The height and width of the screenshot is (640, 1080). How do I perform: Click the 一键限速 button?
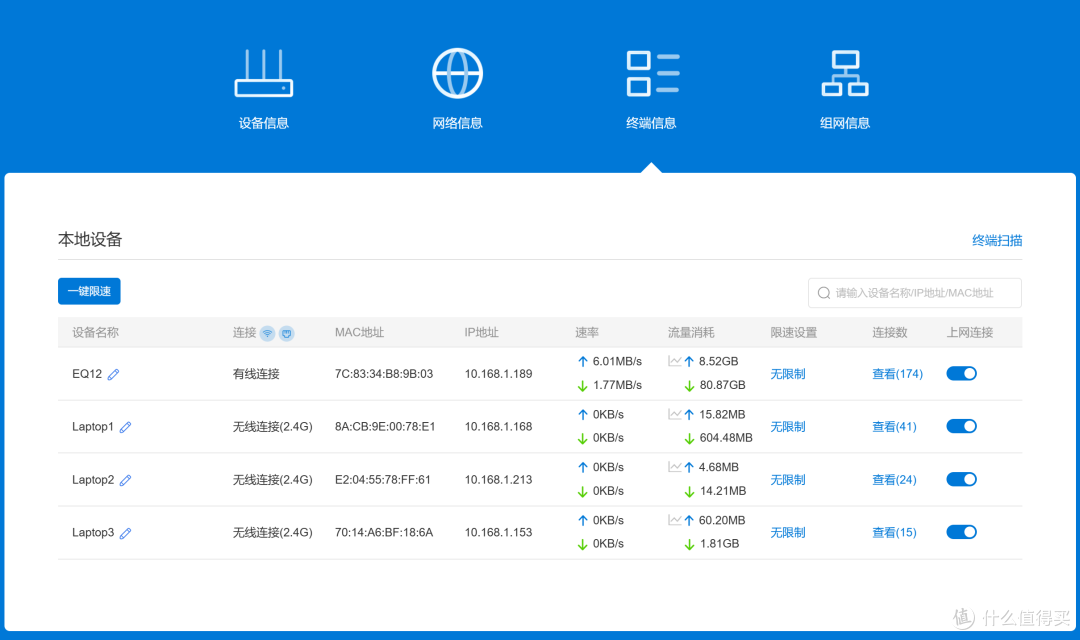(89, 291)
